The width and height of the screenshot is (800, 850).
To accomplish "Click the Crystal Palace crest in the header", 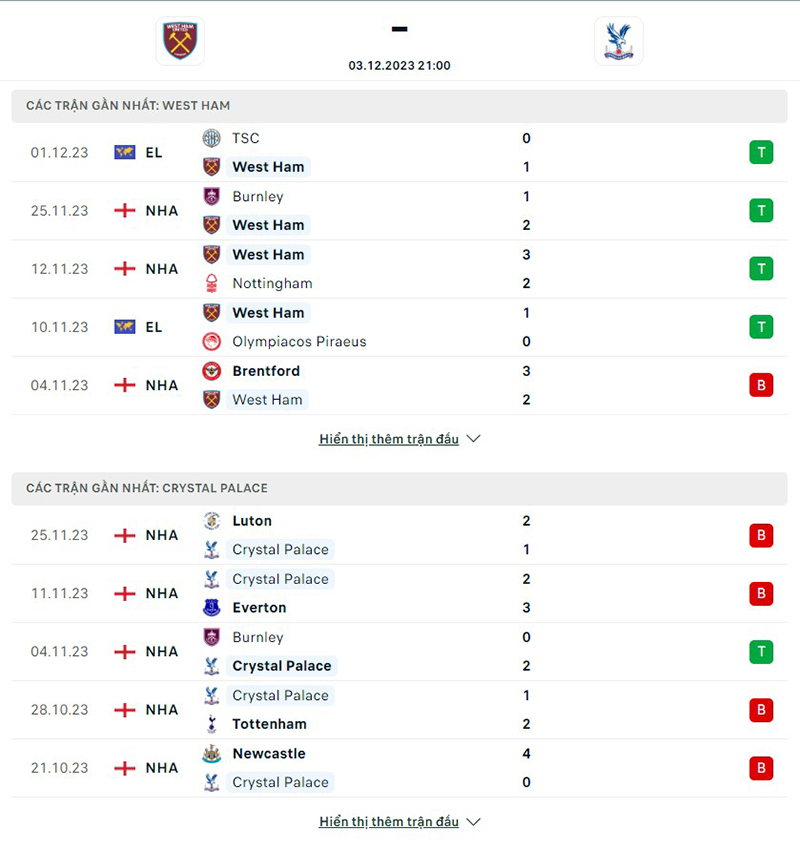I will (618, 41).
